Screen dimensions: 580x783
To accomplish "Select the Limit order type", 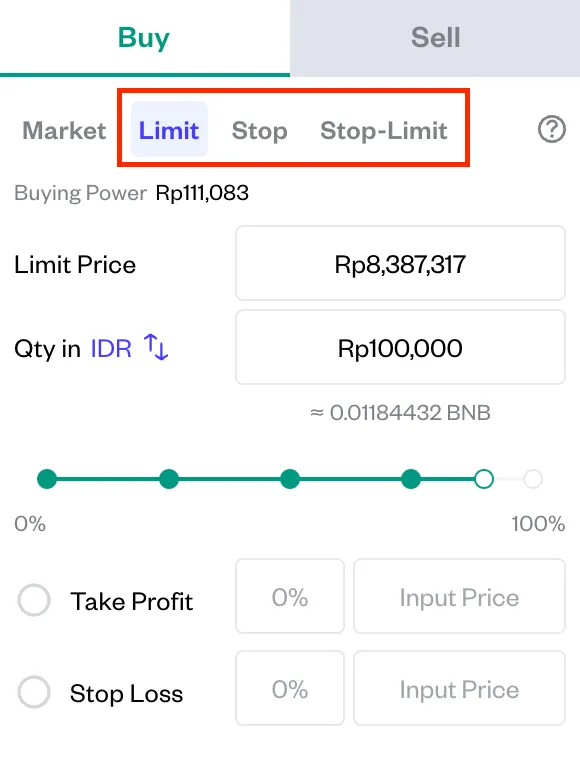I will point(169,130).
